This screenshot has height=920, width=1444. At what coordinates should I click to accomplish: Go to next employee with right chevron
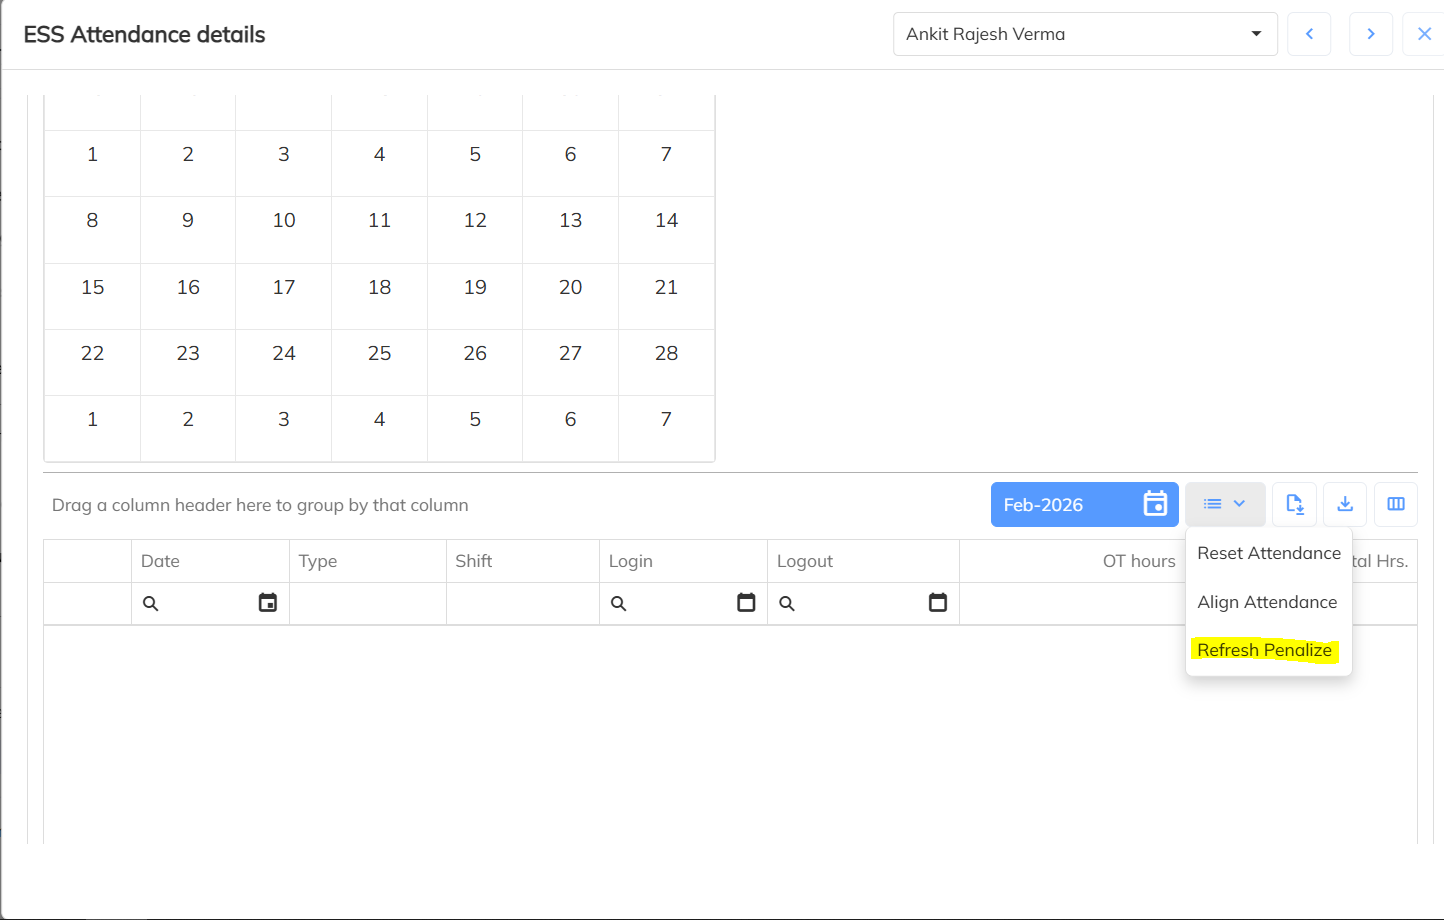pyautogui.click(x=1371, y=34)
